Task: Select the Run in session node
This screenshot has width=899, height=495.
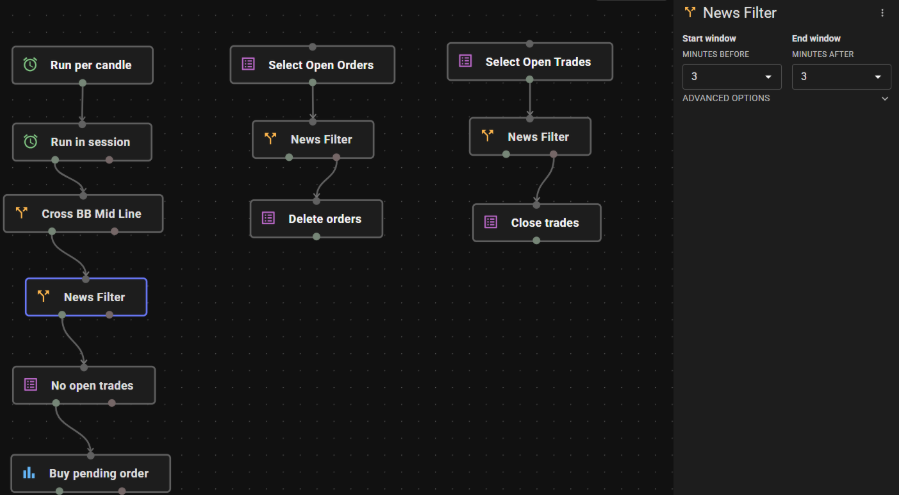Action: [82, 142]
